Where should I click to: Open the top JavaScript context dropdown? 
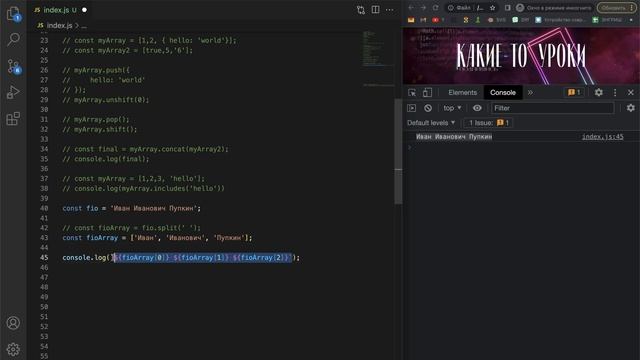click(x=452, y=108)
